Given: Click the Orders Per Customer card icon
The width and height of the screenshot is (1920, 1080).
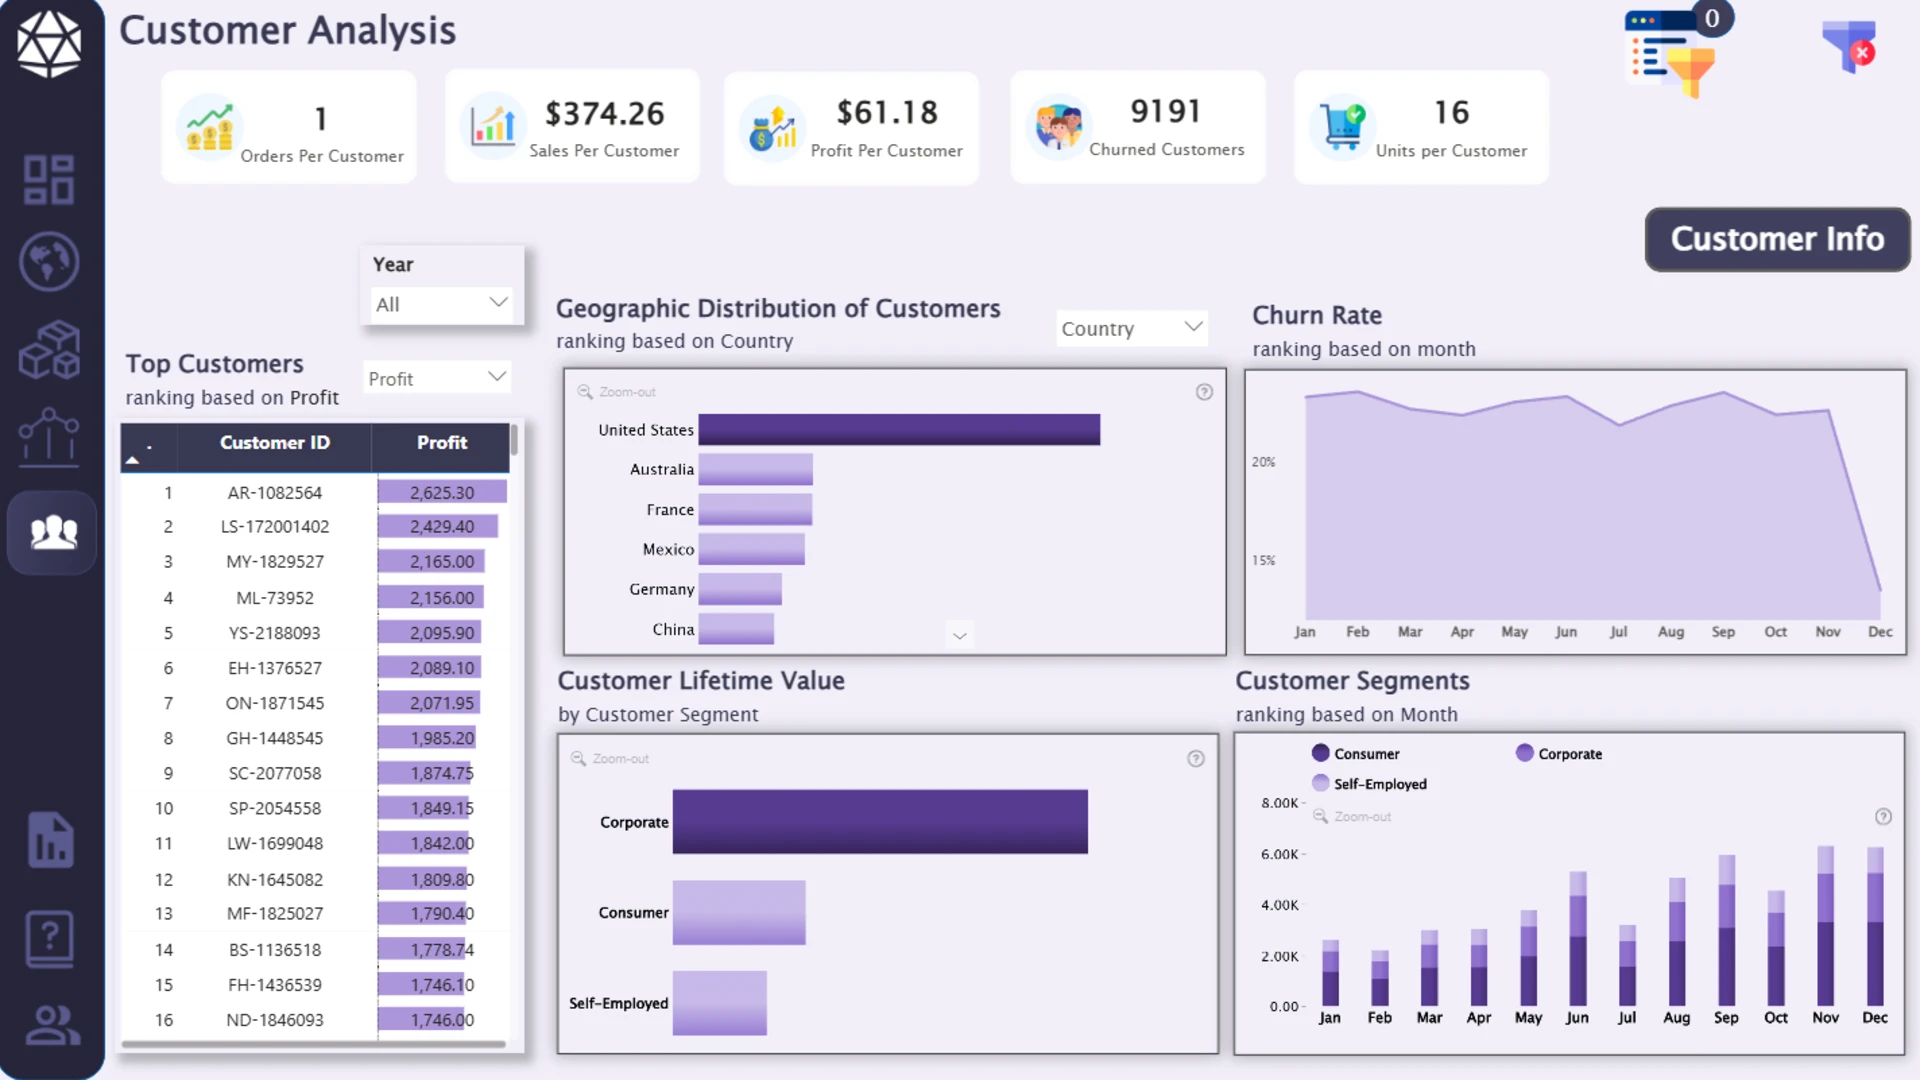Looking at the screenshot, I should tap(208, 128).
